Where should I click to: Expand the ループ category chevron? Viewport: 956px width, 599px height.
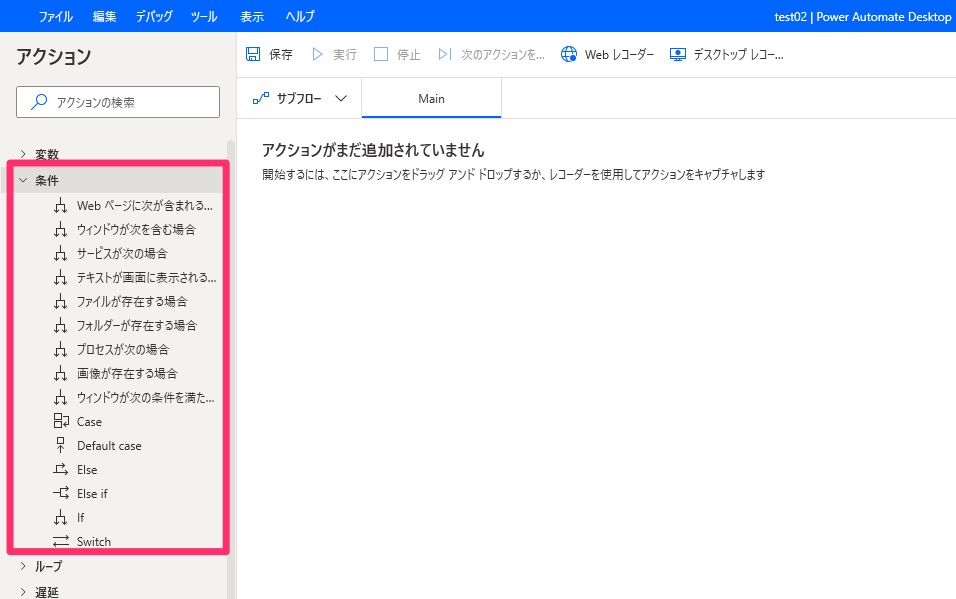[23, 566]
